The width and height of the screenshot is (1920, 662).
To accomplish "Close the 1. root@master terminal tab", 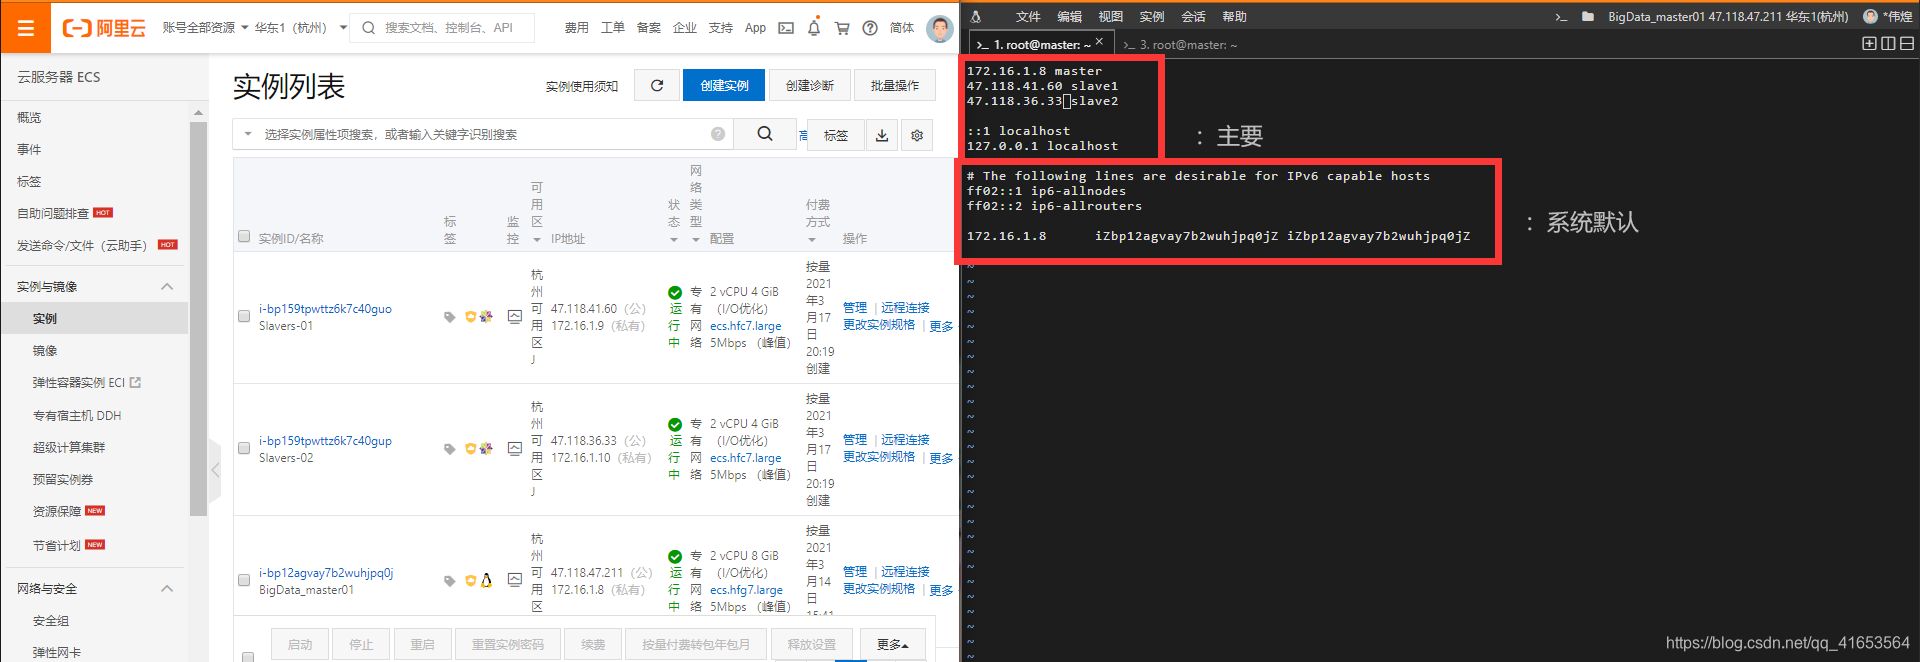I will coord(1099,42).
